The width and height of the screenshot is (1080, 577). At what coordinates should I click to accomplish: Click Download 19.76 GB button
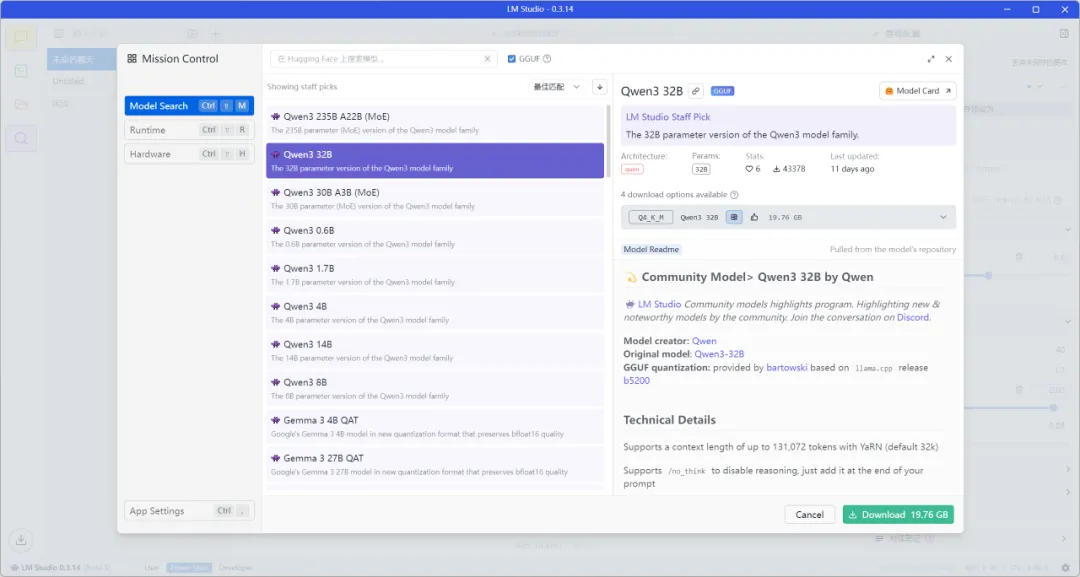(x=898, y=514)
